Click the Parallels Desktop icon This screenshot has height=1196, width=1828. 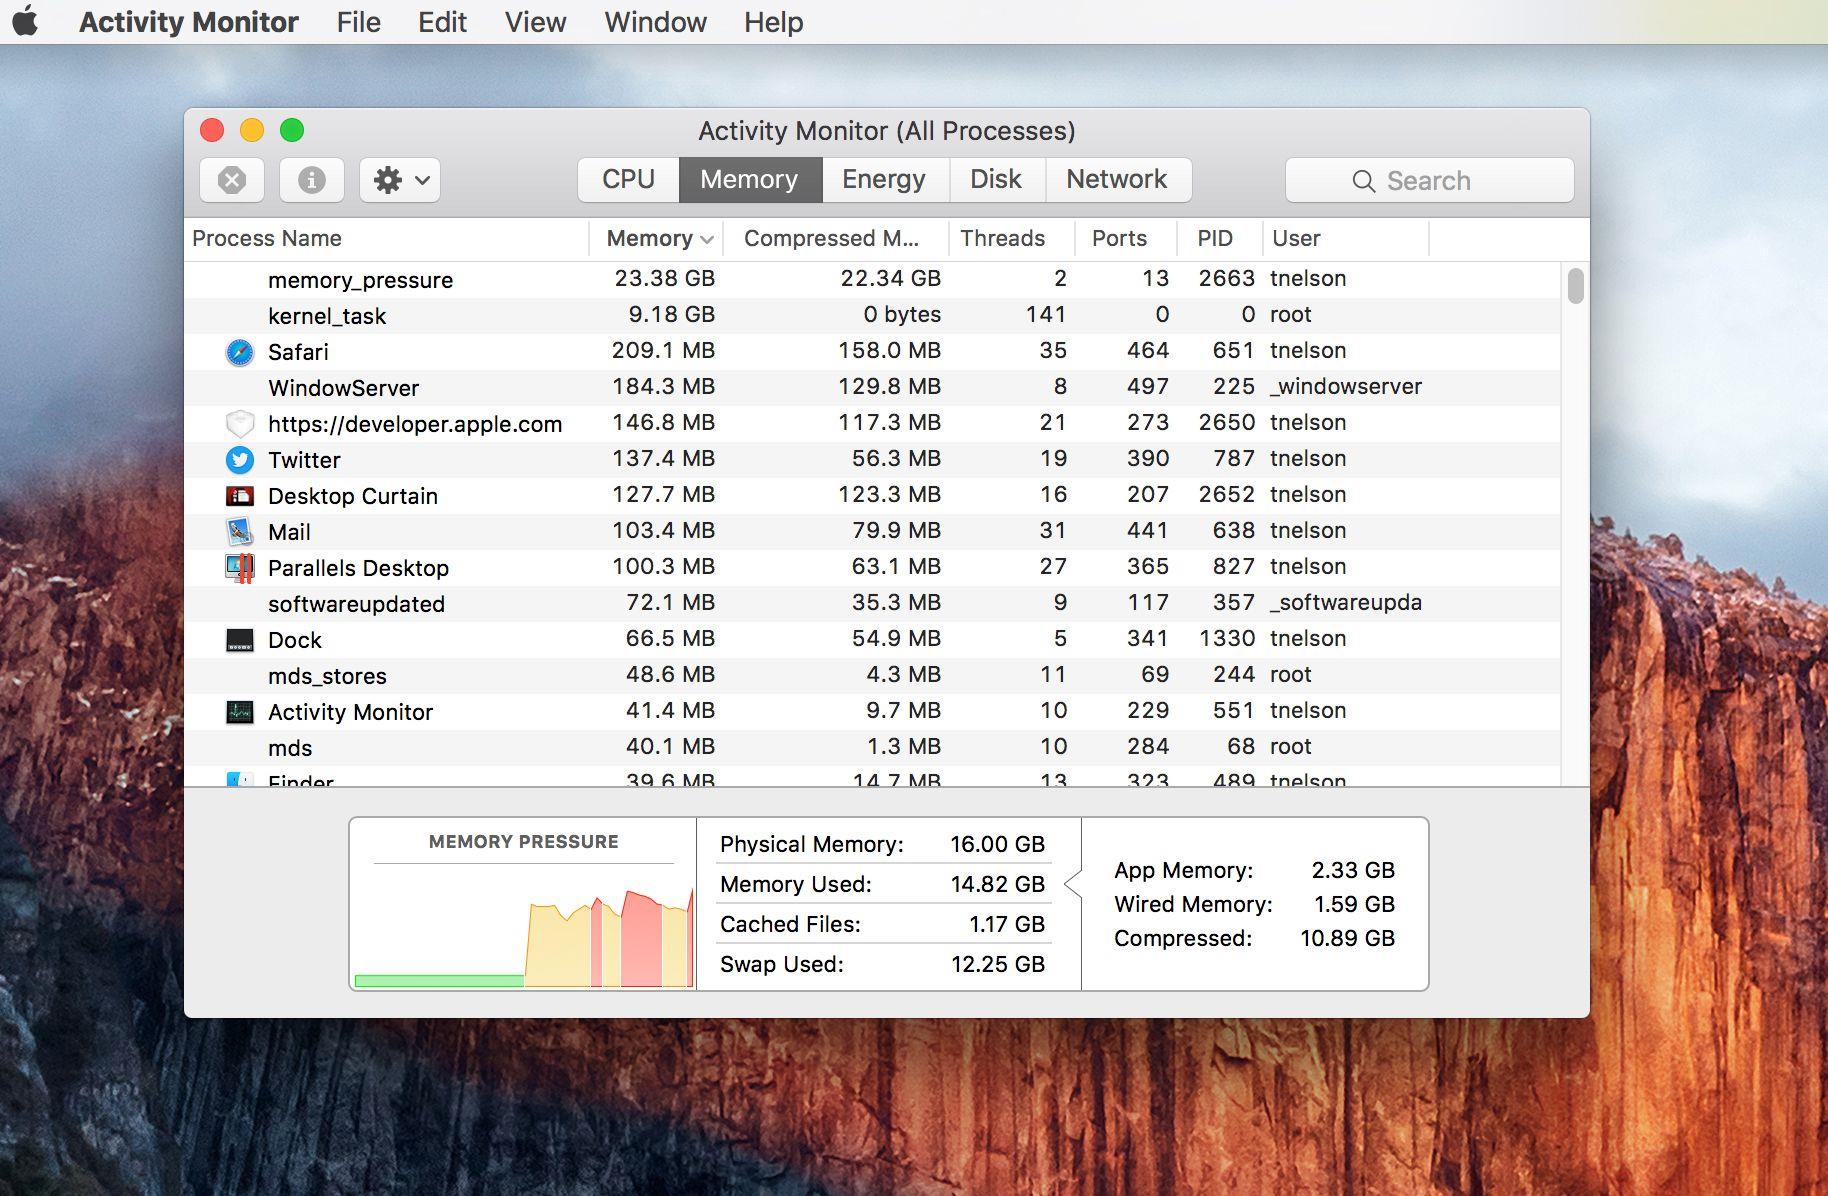coord(240,568)
